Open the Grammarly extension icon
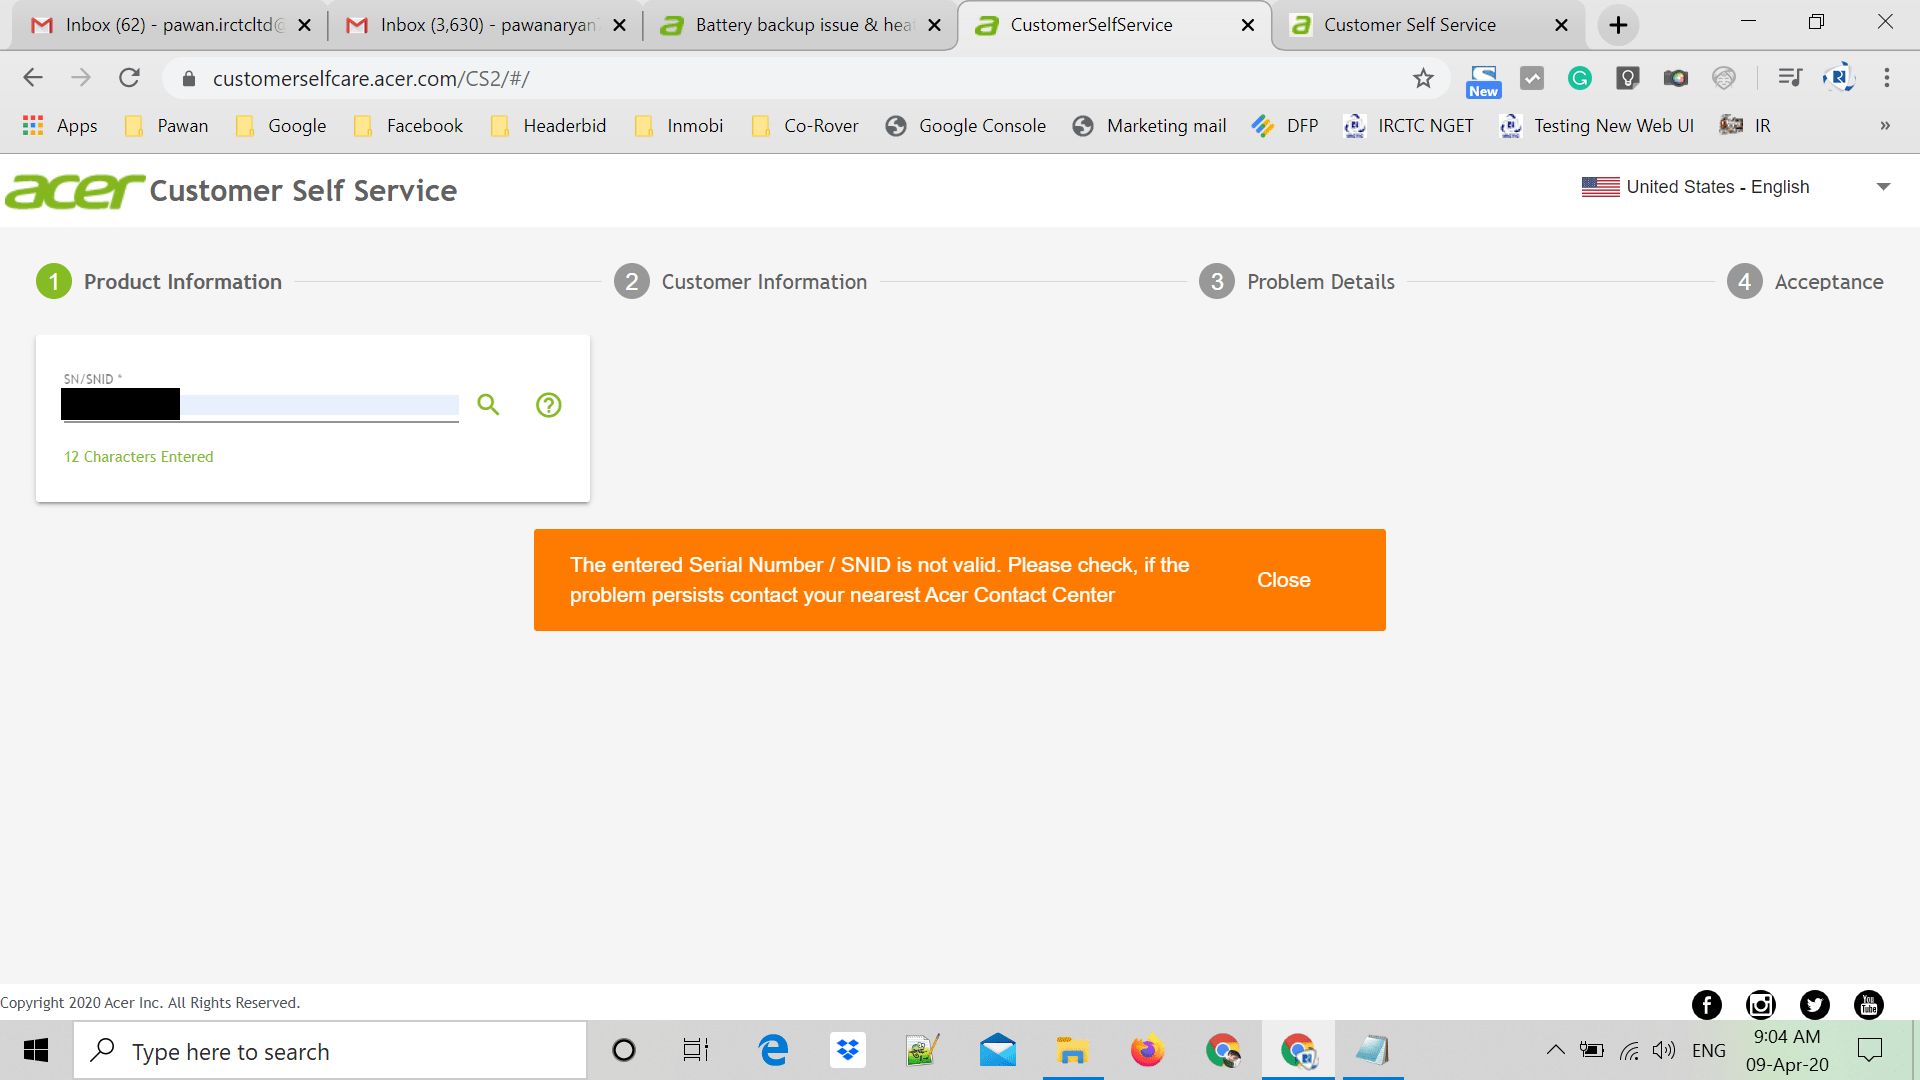The width and height of the screenshot is (1920, 1080). click(1580, 78)
